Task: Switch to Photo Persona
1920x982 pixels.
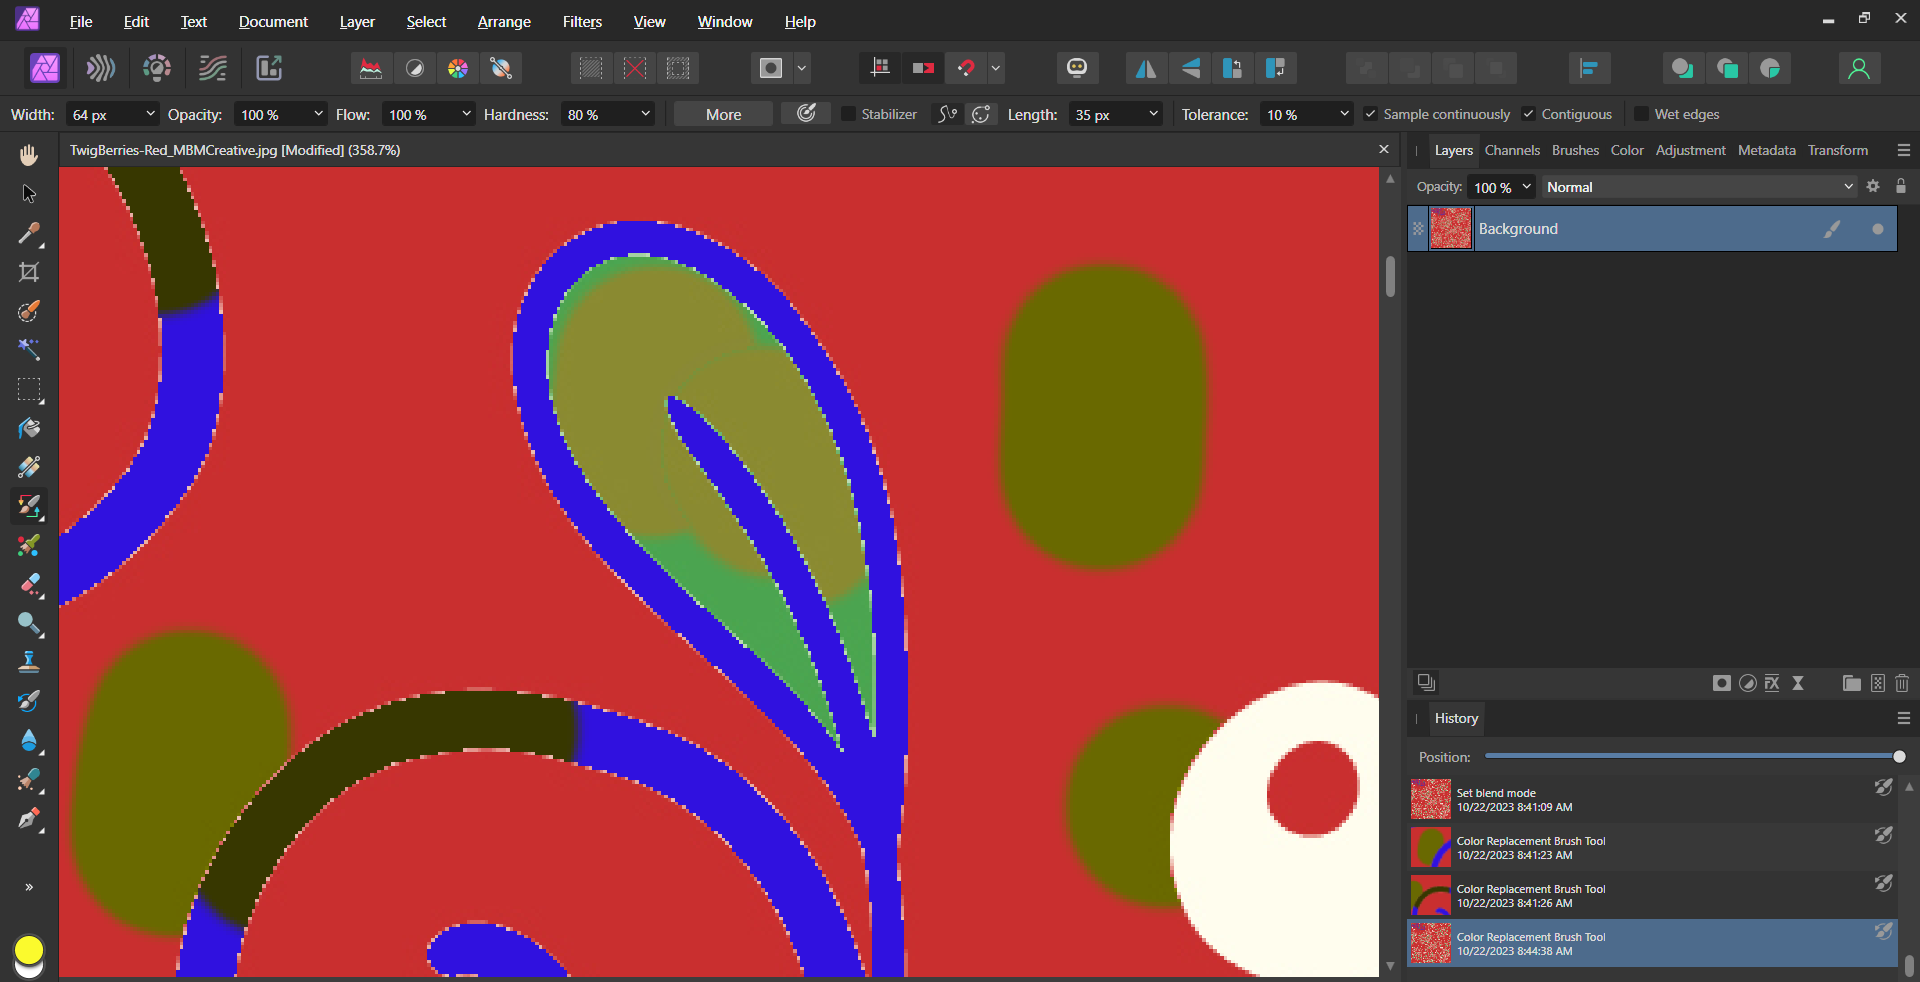Action: point(45,68)
